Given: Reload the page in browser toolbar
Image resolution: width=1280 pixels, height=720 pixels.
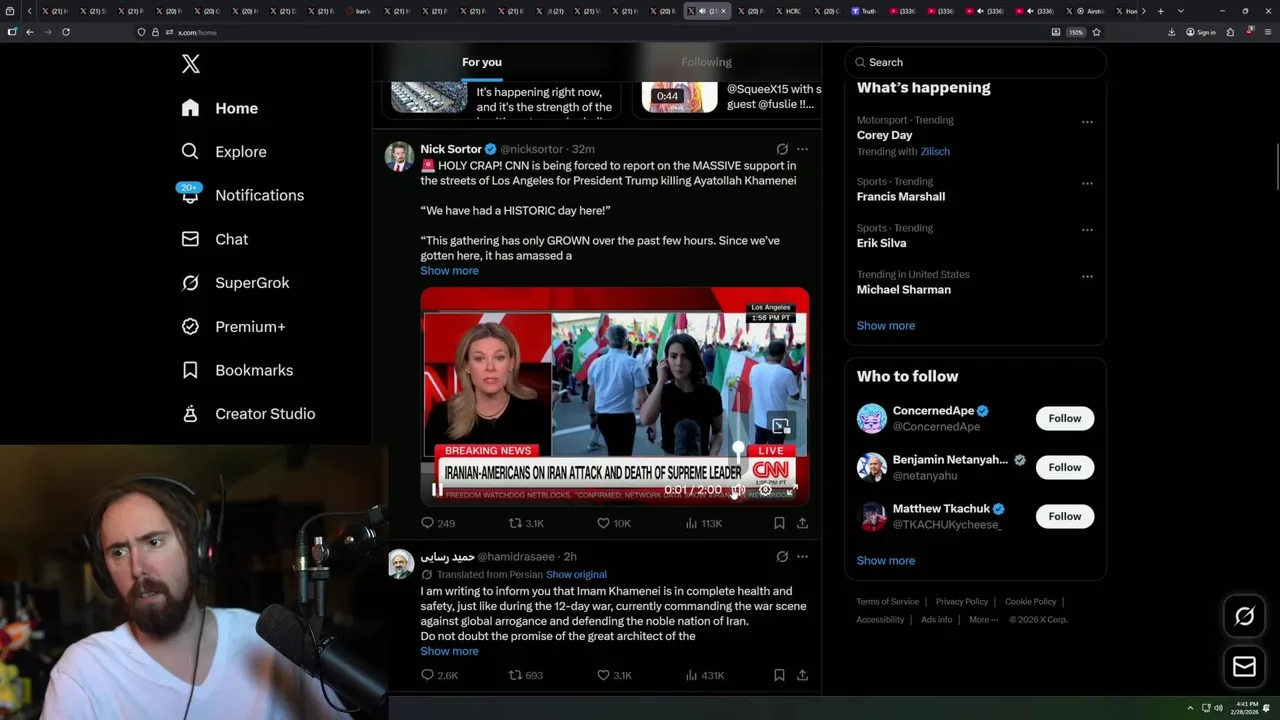Looking at the screenshot, I should [66, 32].
